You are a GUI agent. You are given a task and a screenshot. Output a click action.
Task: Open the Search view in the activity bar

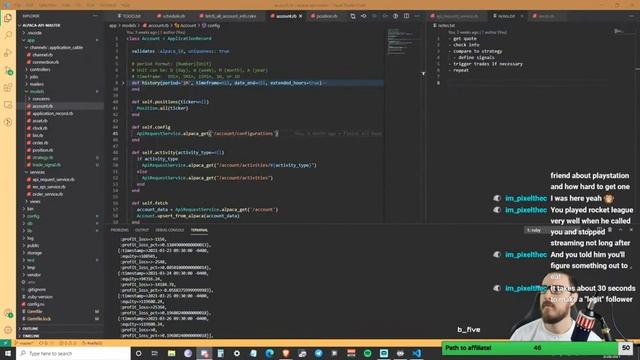point(8,36)
